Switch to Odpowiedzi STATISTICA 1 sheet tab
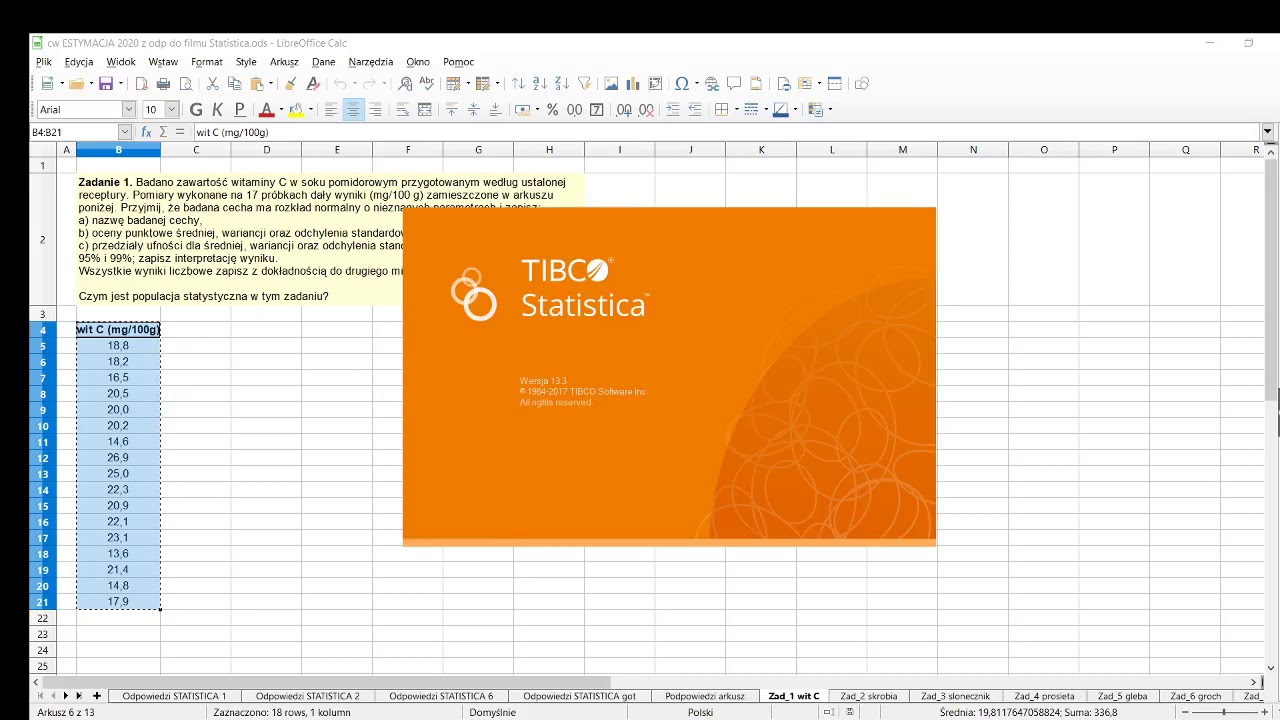Screen dimensions: 1280x720 [174, 696]
